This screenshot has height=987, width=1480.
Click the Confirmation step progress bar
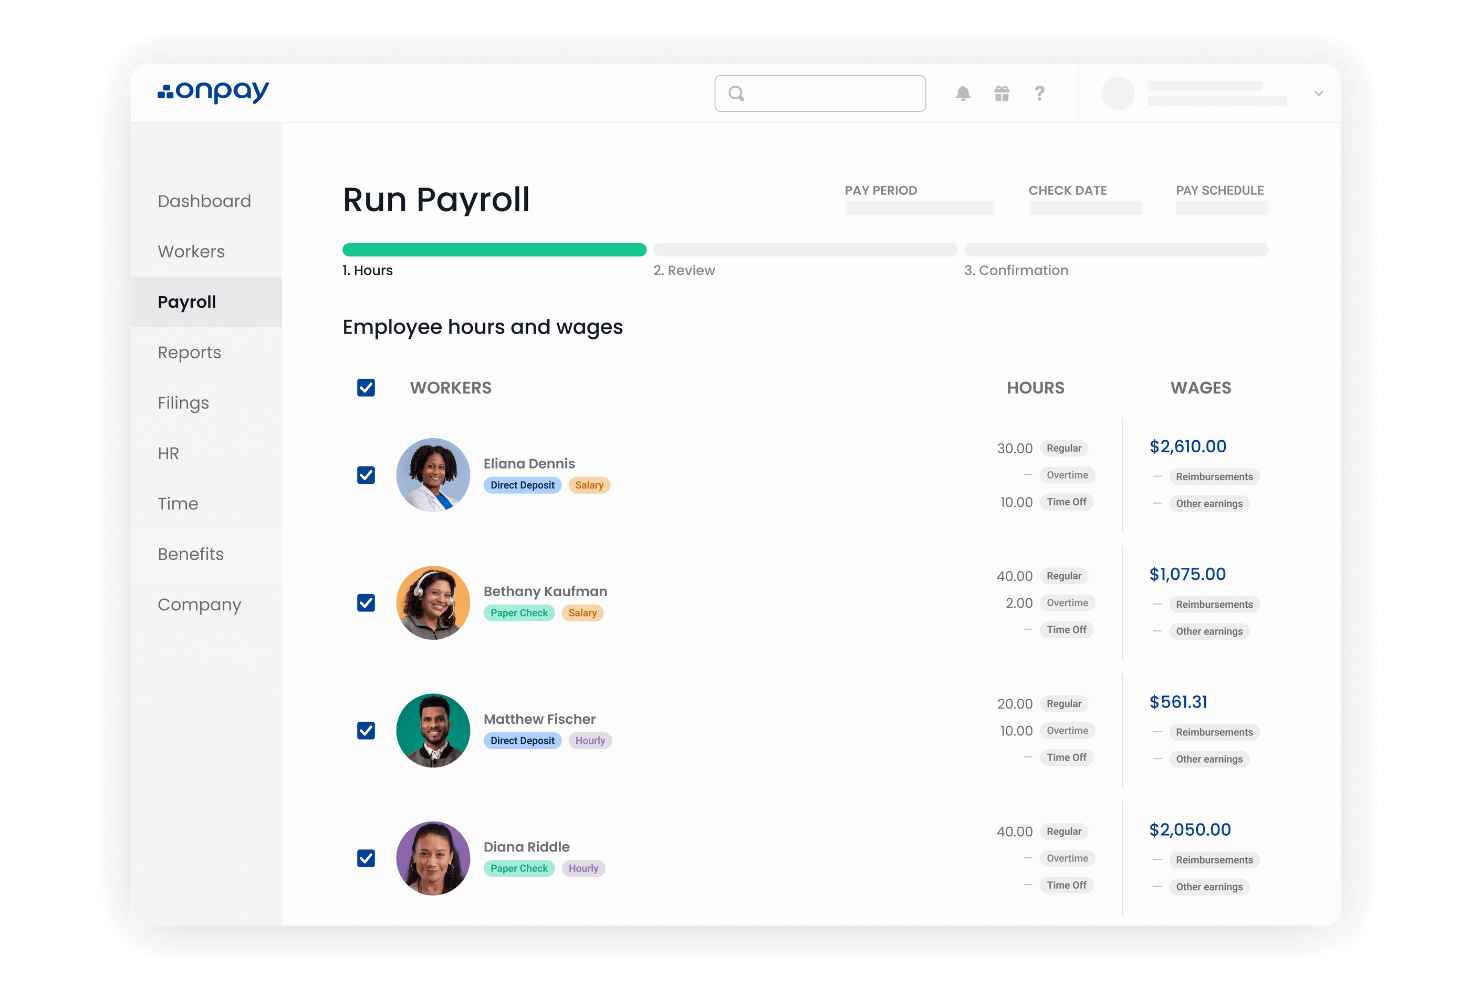point(1116,250)
